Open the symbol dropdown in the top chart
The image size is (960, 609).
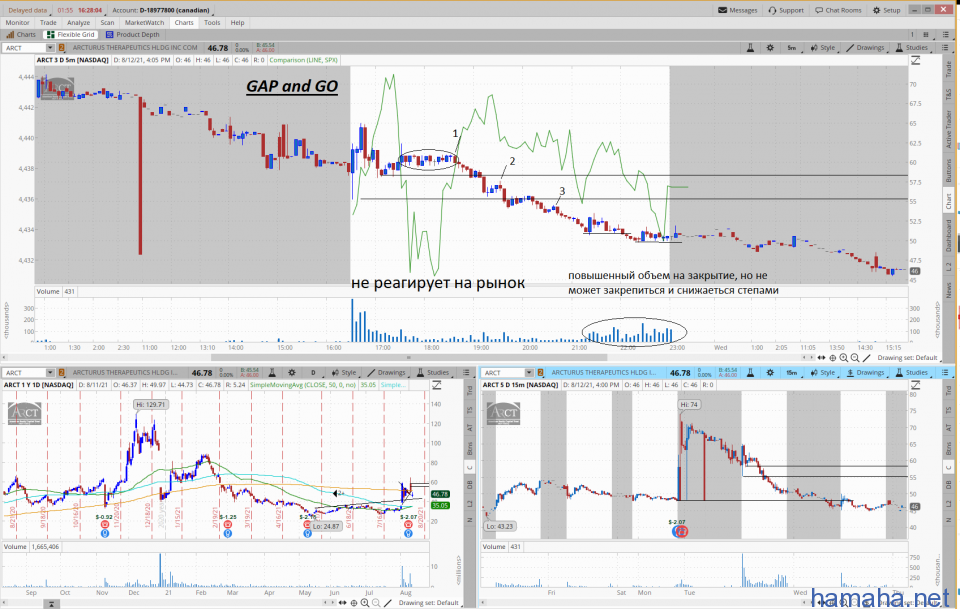pyautogui.click(x=50, y=48)
